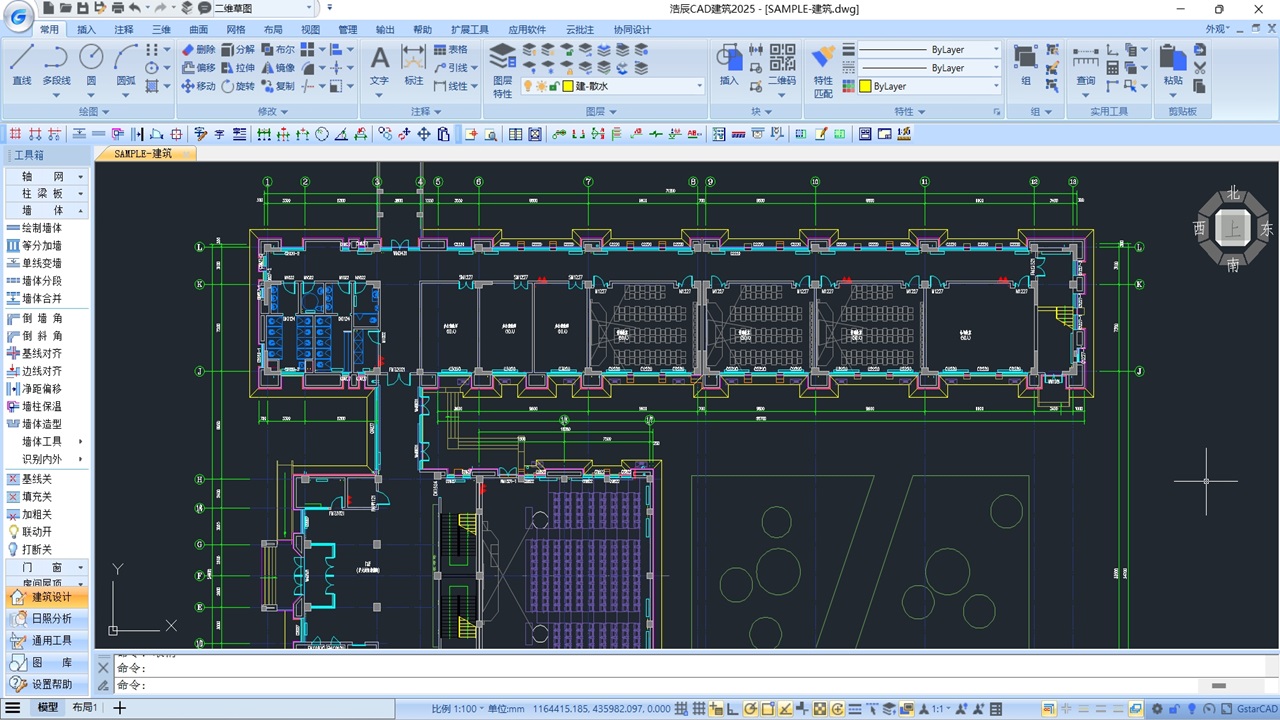
Task: Toggle the 联动开 linkage switch
Action: pos(36,532)
